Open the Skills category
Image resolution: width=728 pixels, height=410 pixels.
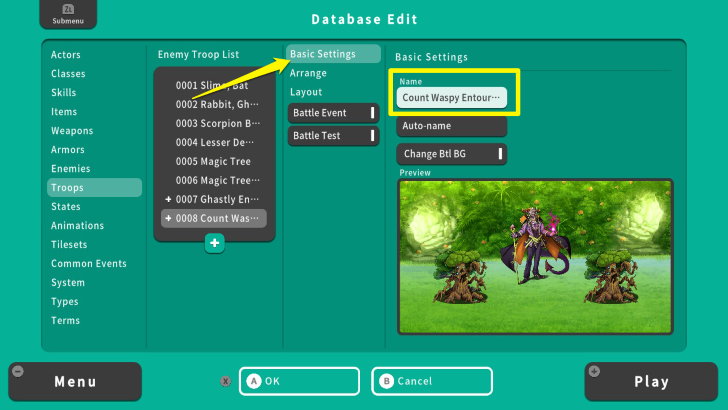pos(64,93)
